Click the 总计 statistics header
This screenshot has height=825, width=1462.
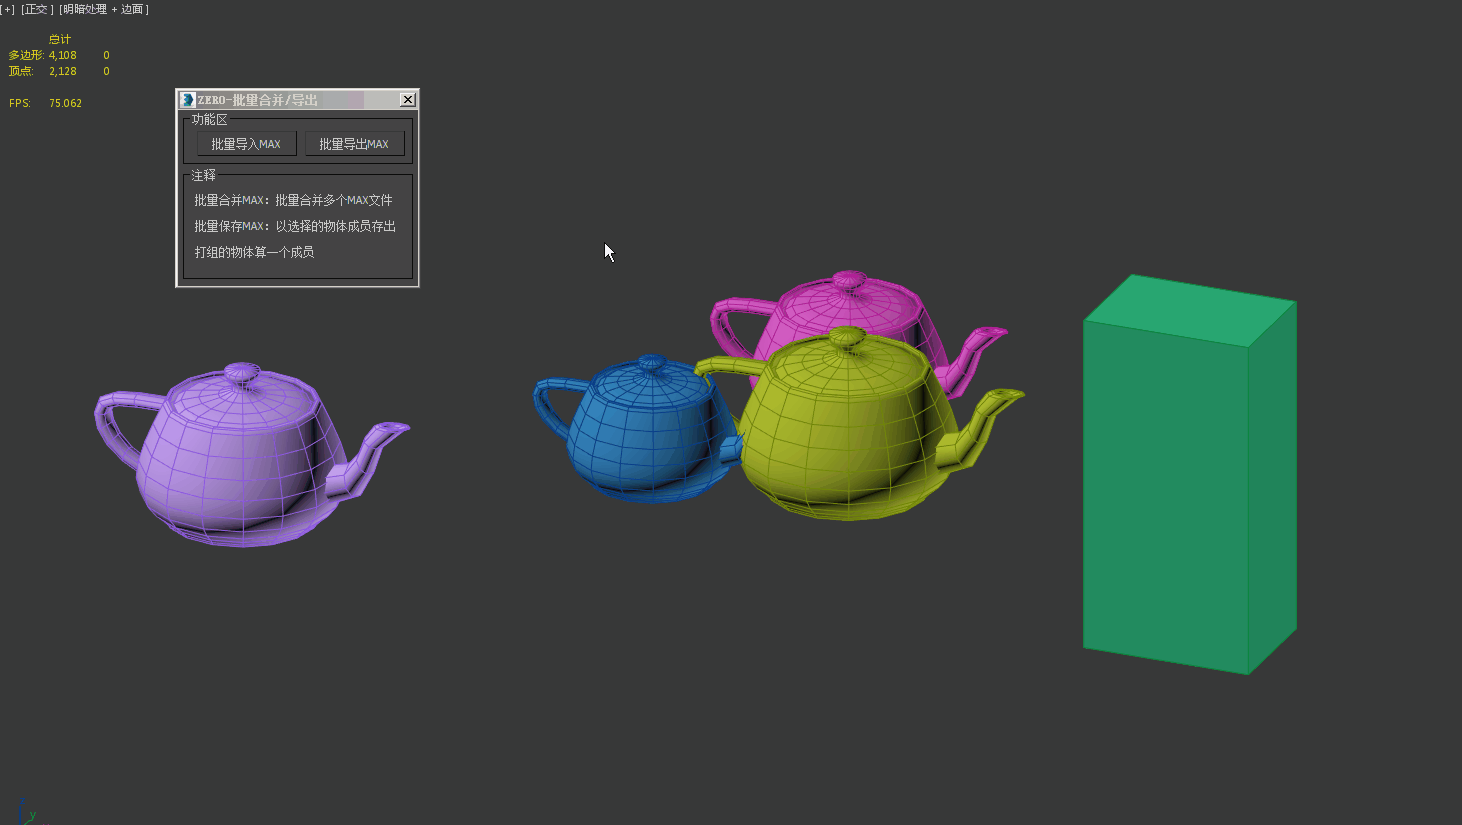tap(60, 39)
